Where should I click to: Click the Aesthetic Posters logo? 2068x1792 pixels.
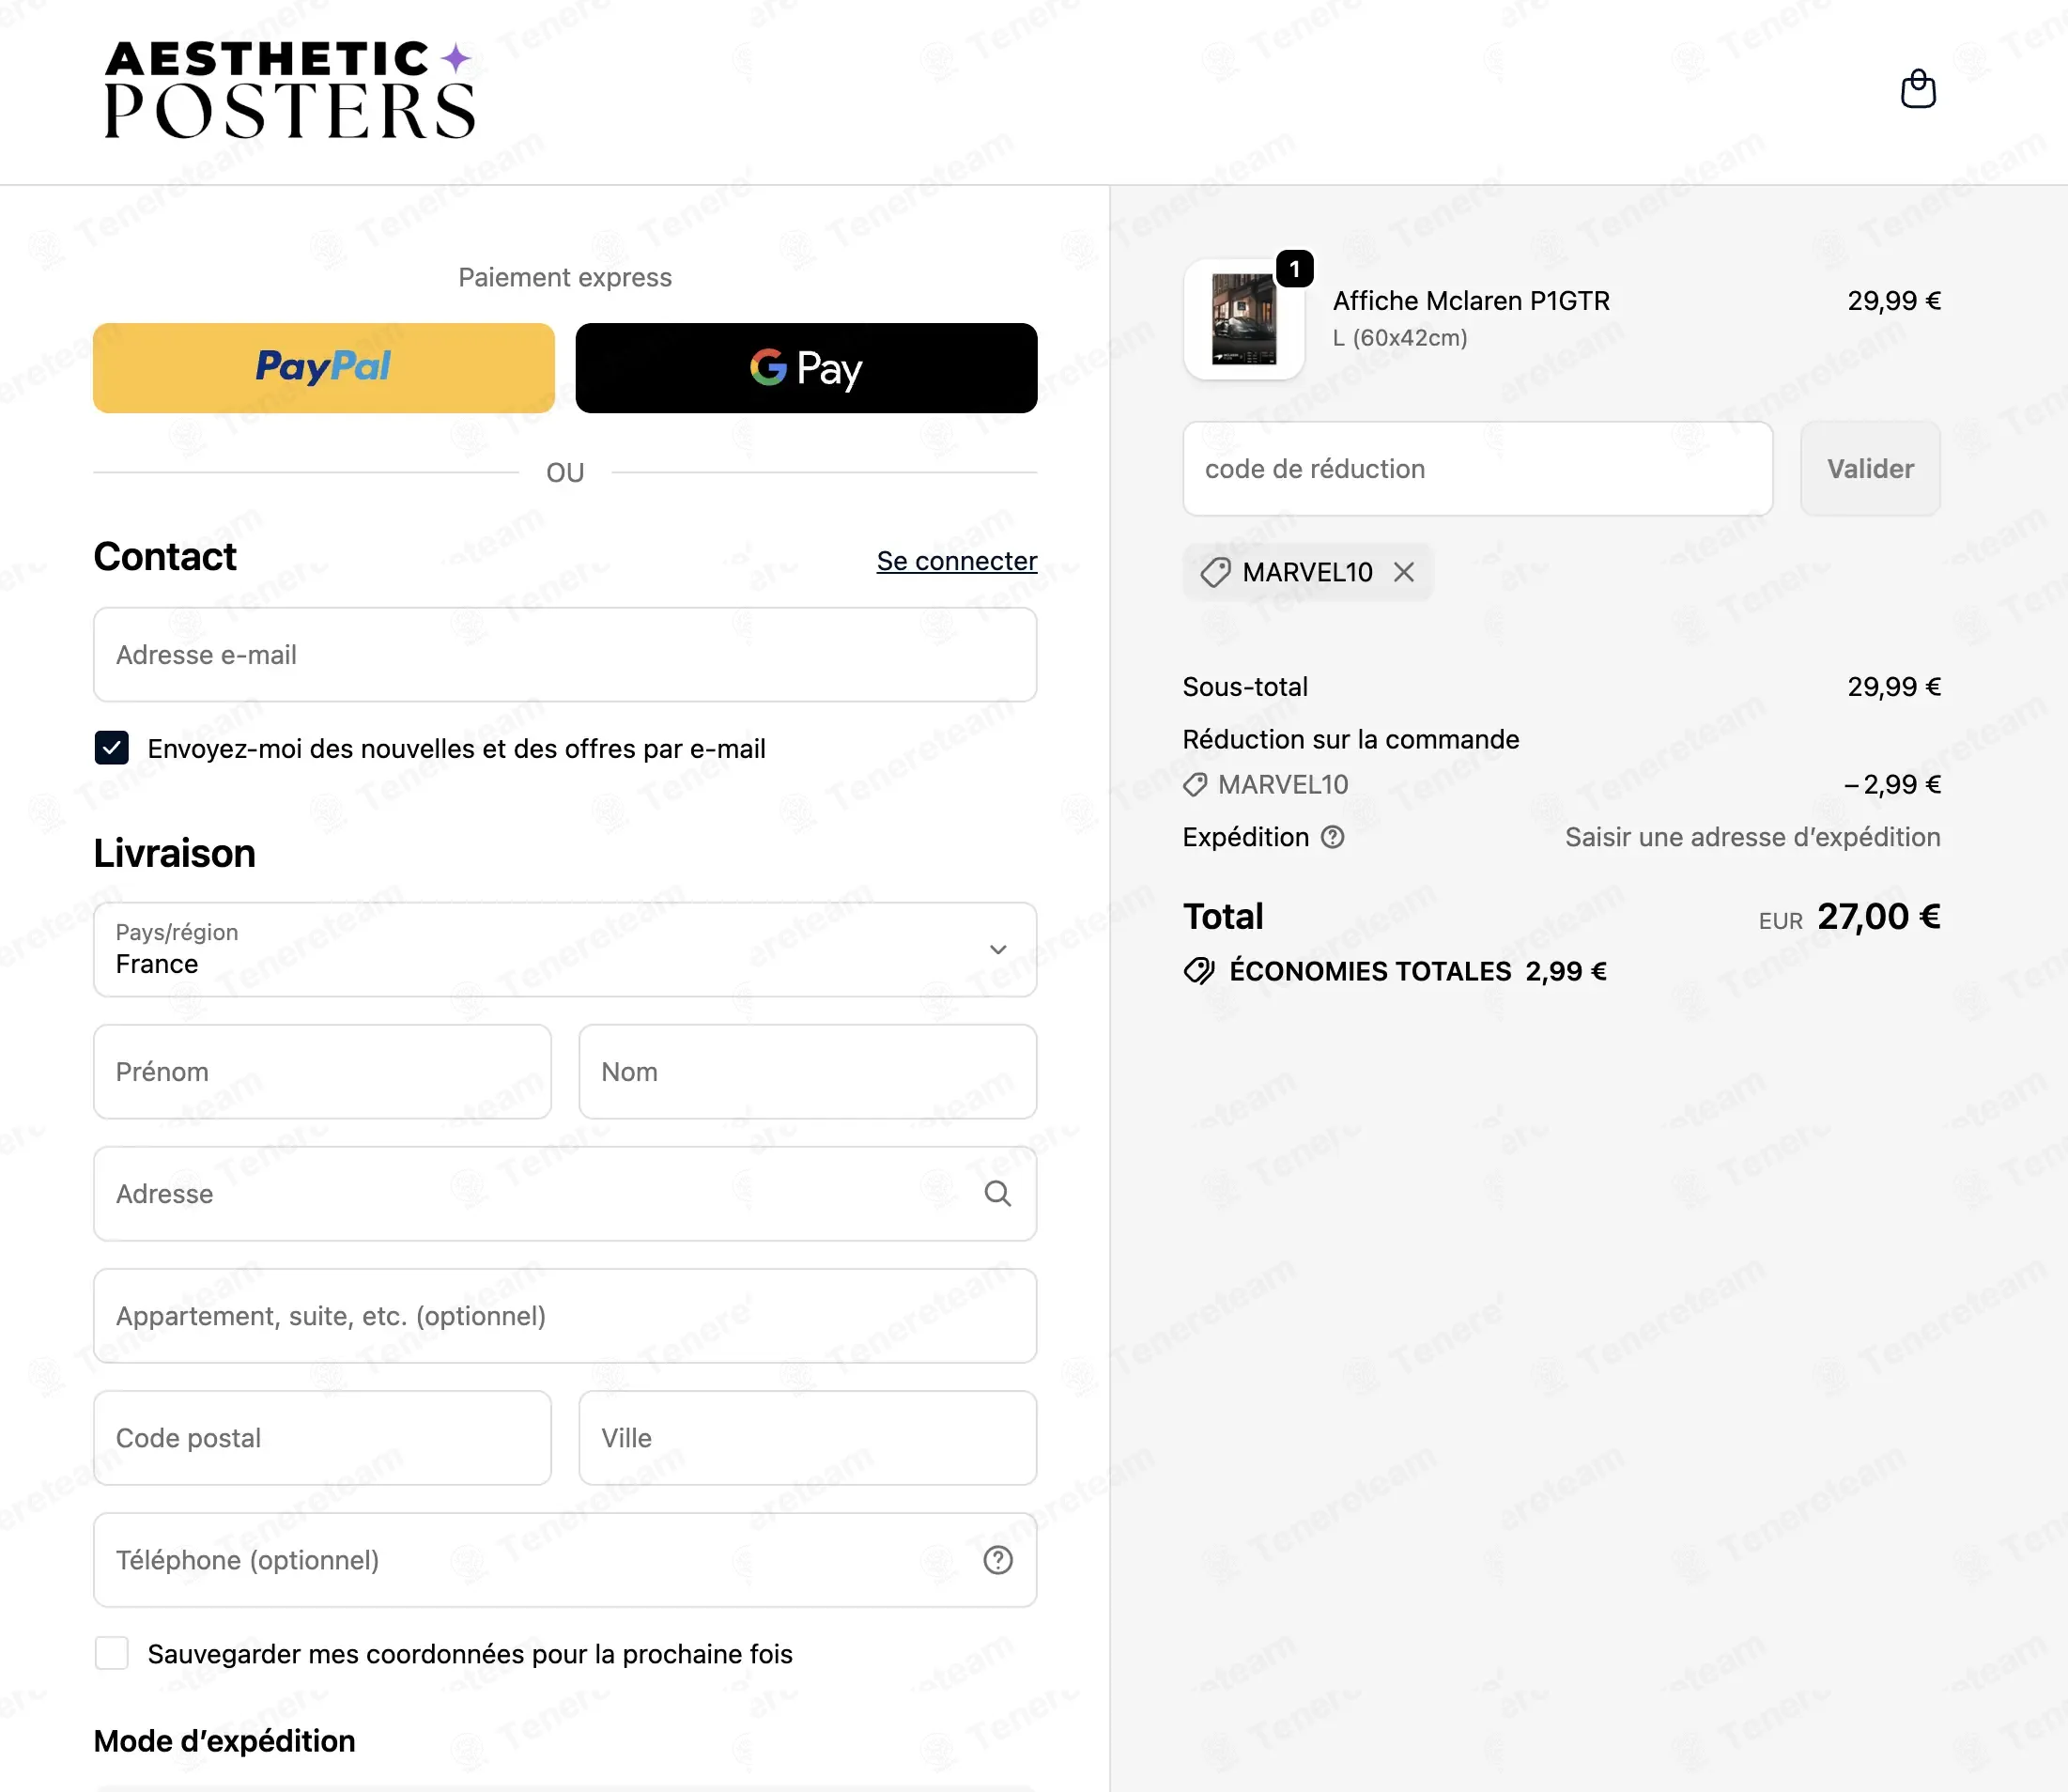(x=290, y=89)
